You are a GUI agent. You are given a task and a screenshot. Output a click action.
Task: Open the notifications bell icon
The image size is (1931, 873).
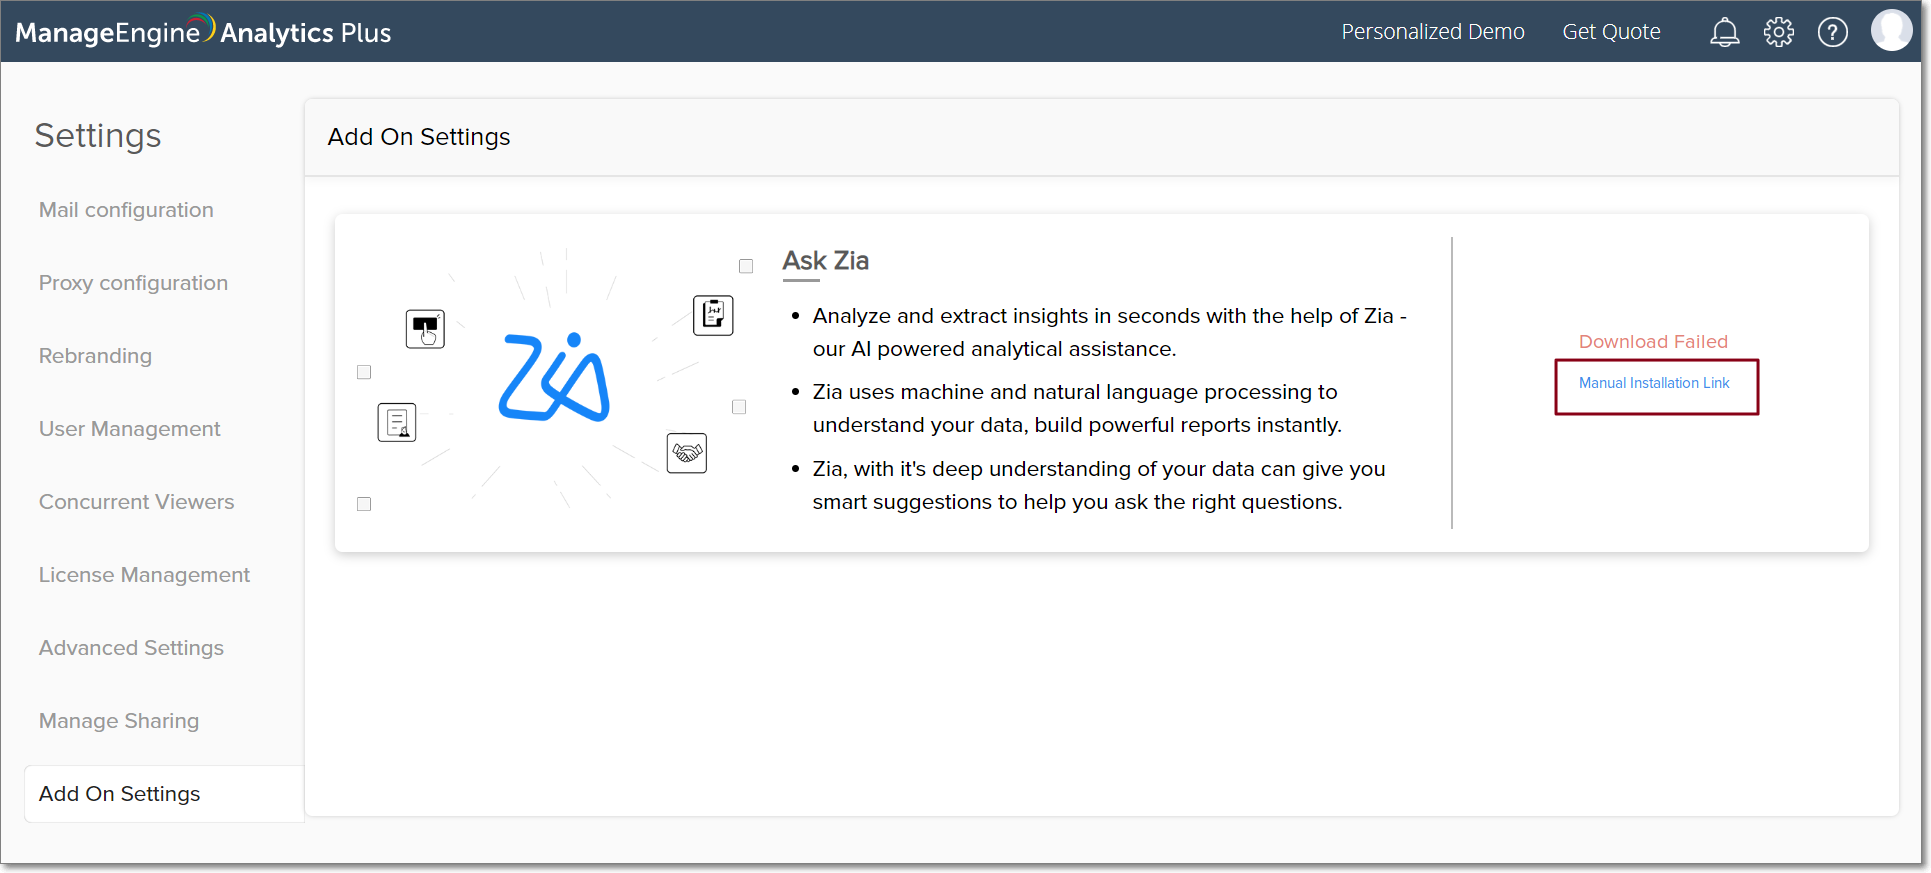1724,33
